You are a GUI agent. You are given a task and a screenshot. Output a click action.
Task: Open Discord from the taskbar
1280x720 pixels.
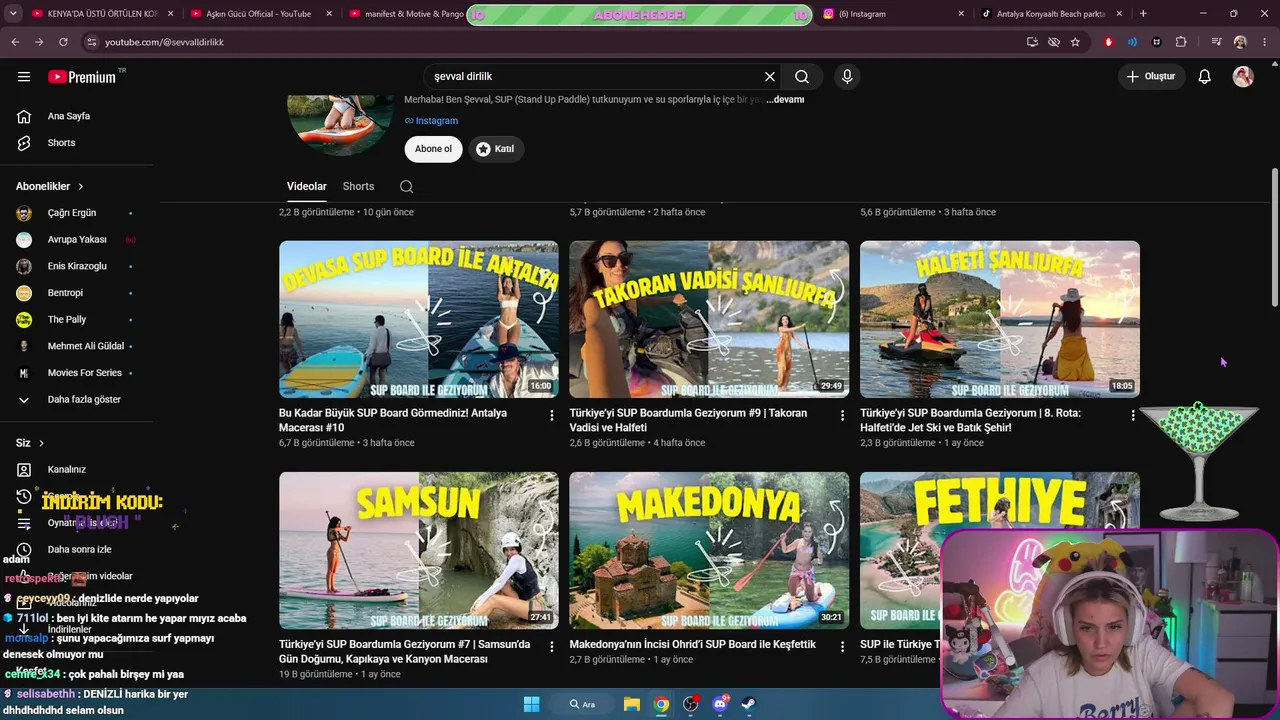coord(720,704)
